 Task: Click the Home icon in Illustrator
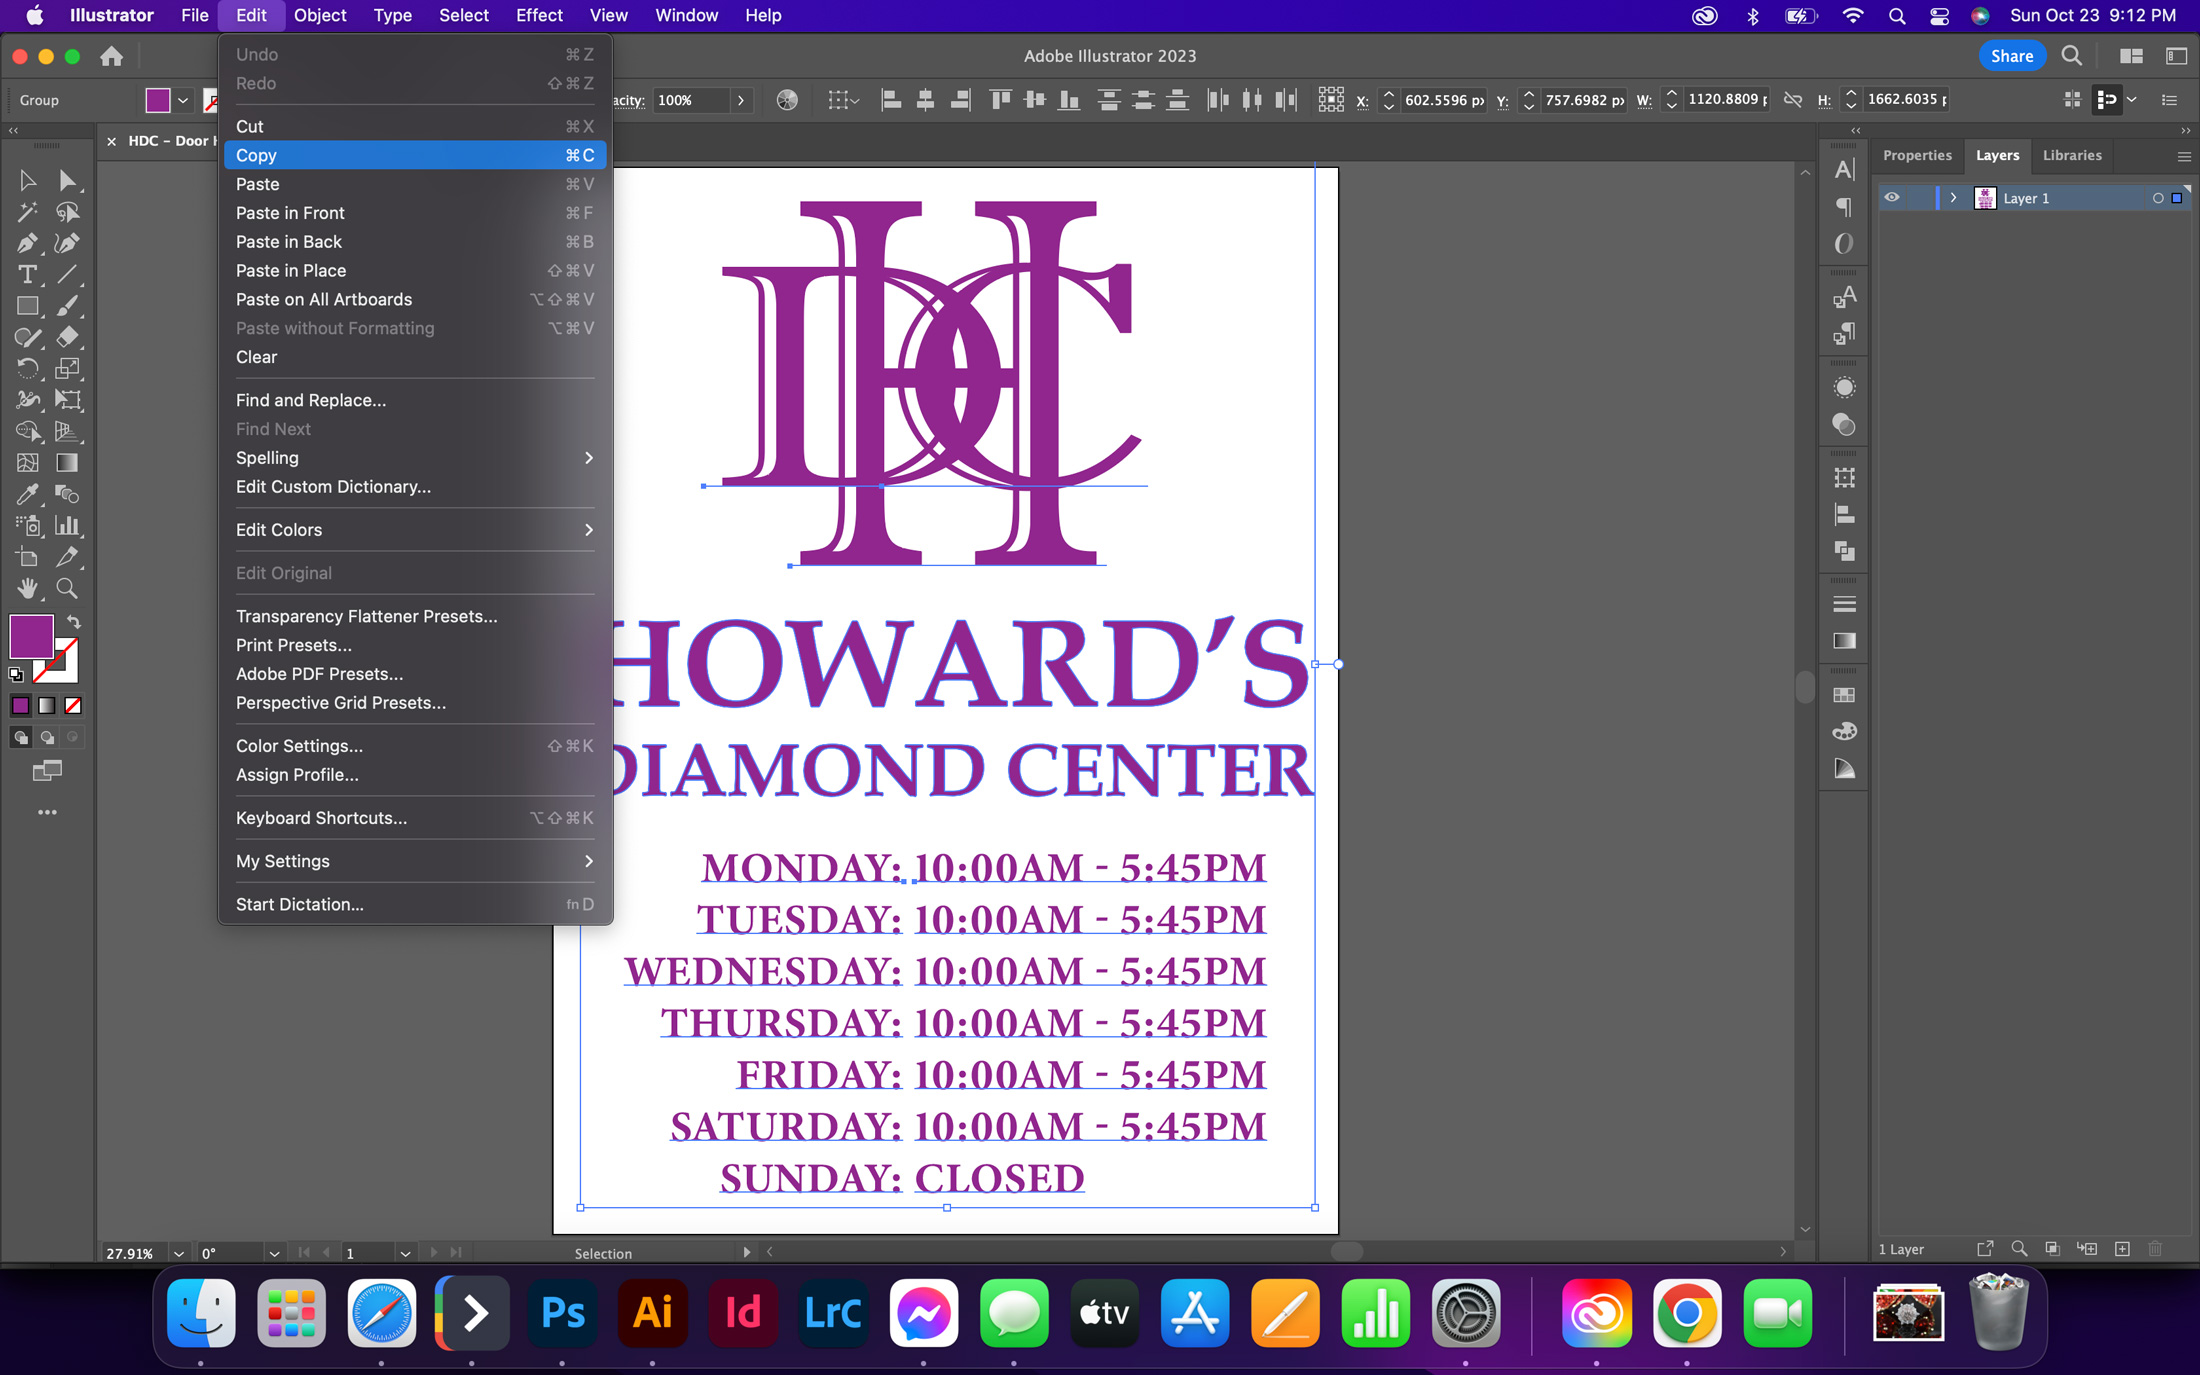(x=112, y=56)
